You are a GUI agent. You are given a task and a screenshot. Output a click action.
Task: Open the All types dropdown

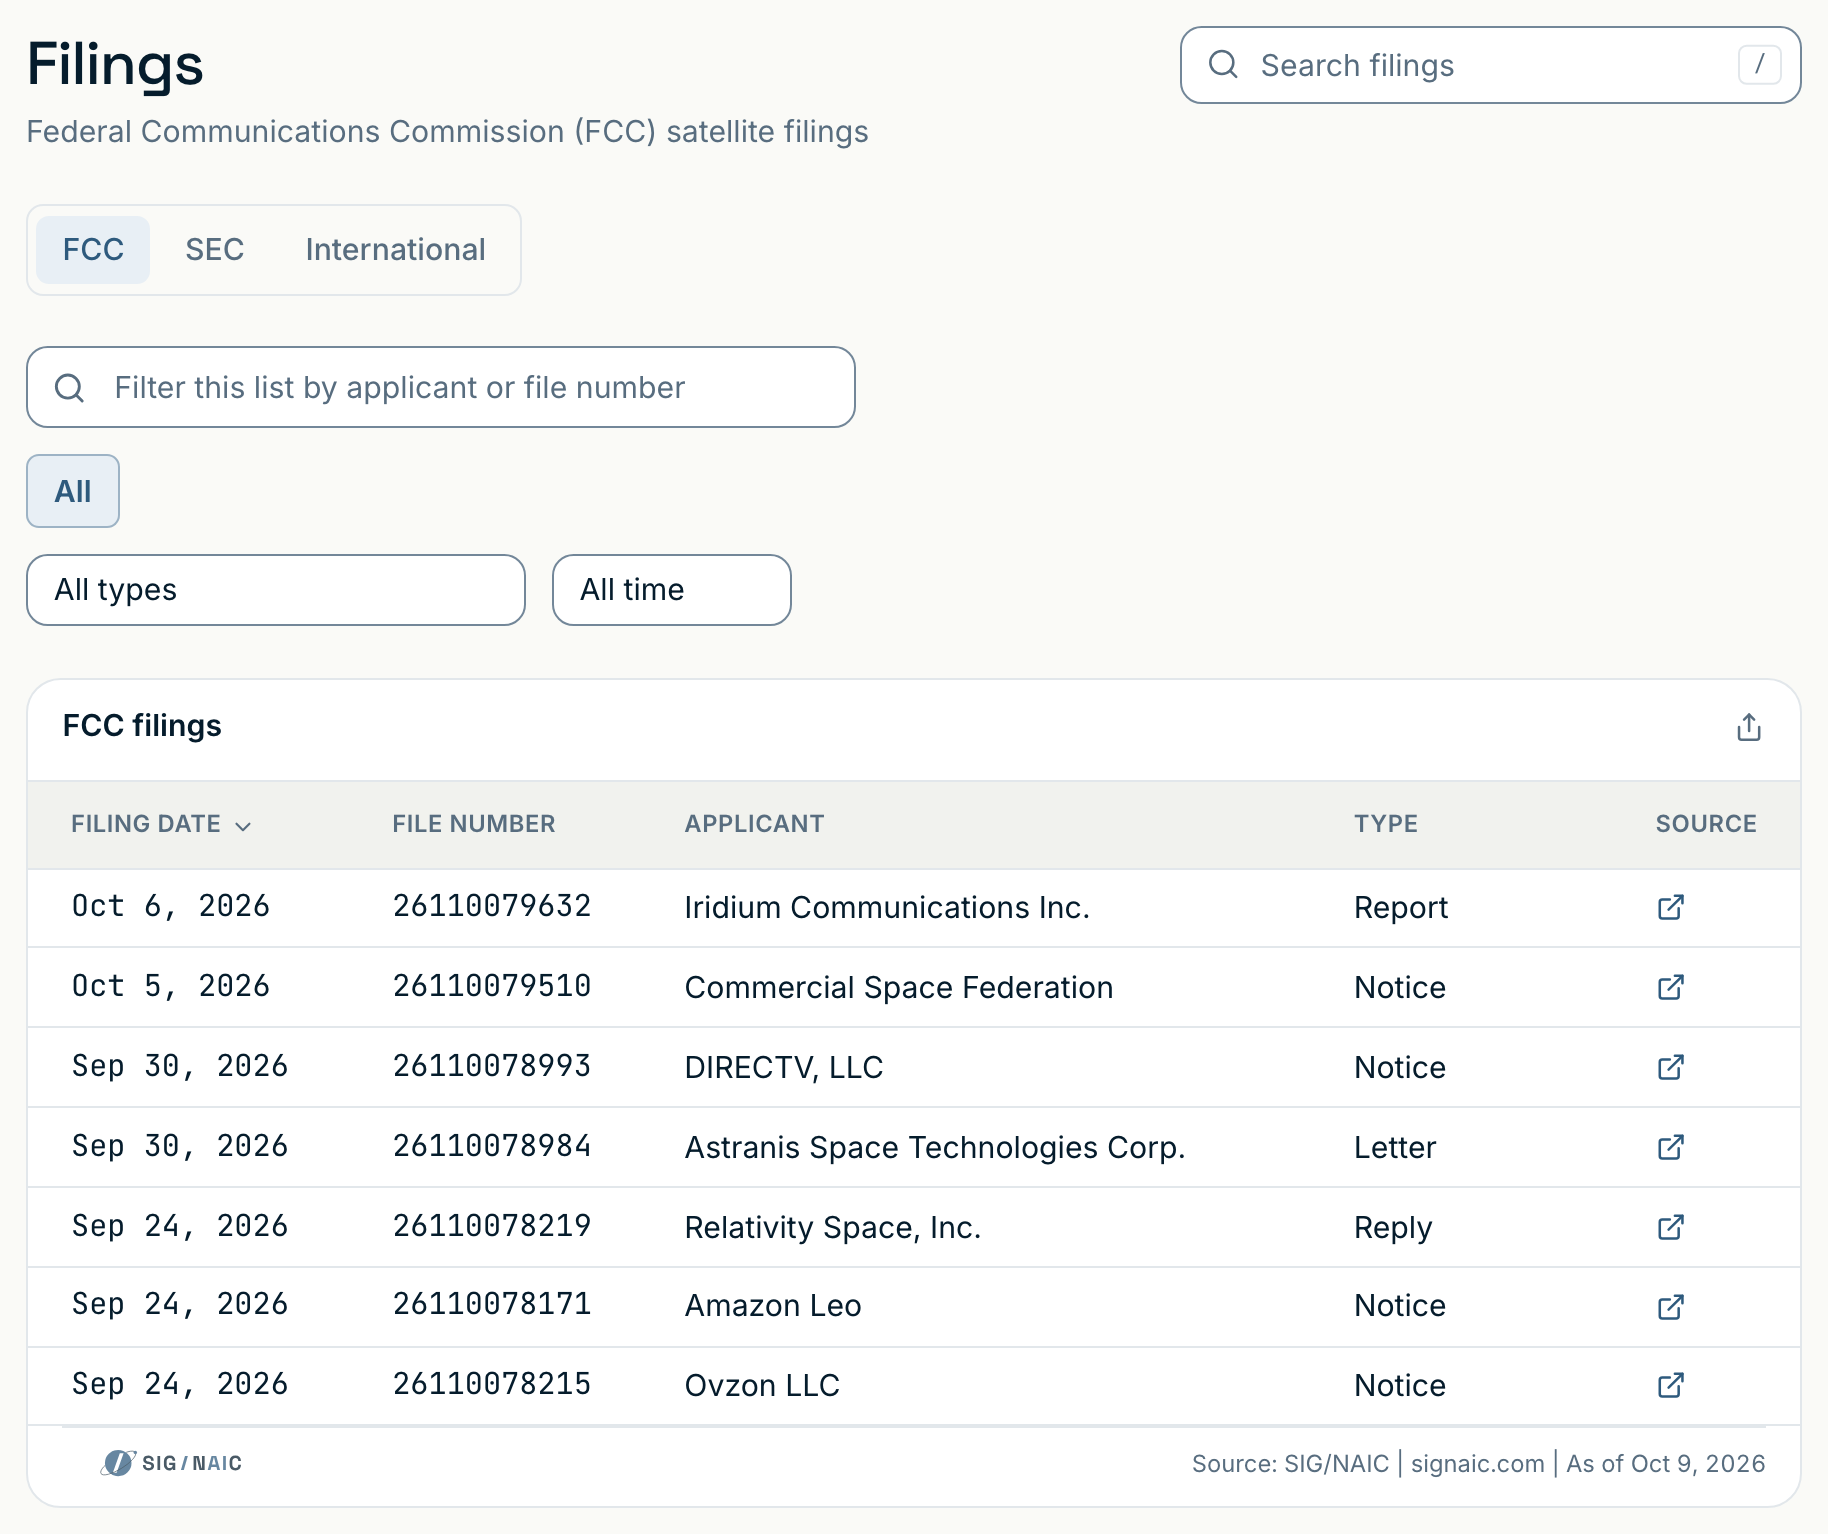point(276,590)
